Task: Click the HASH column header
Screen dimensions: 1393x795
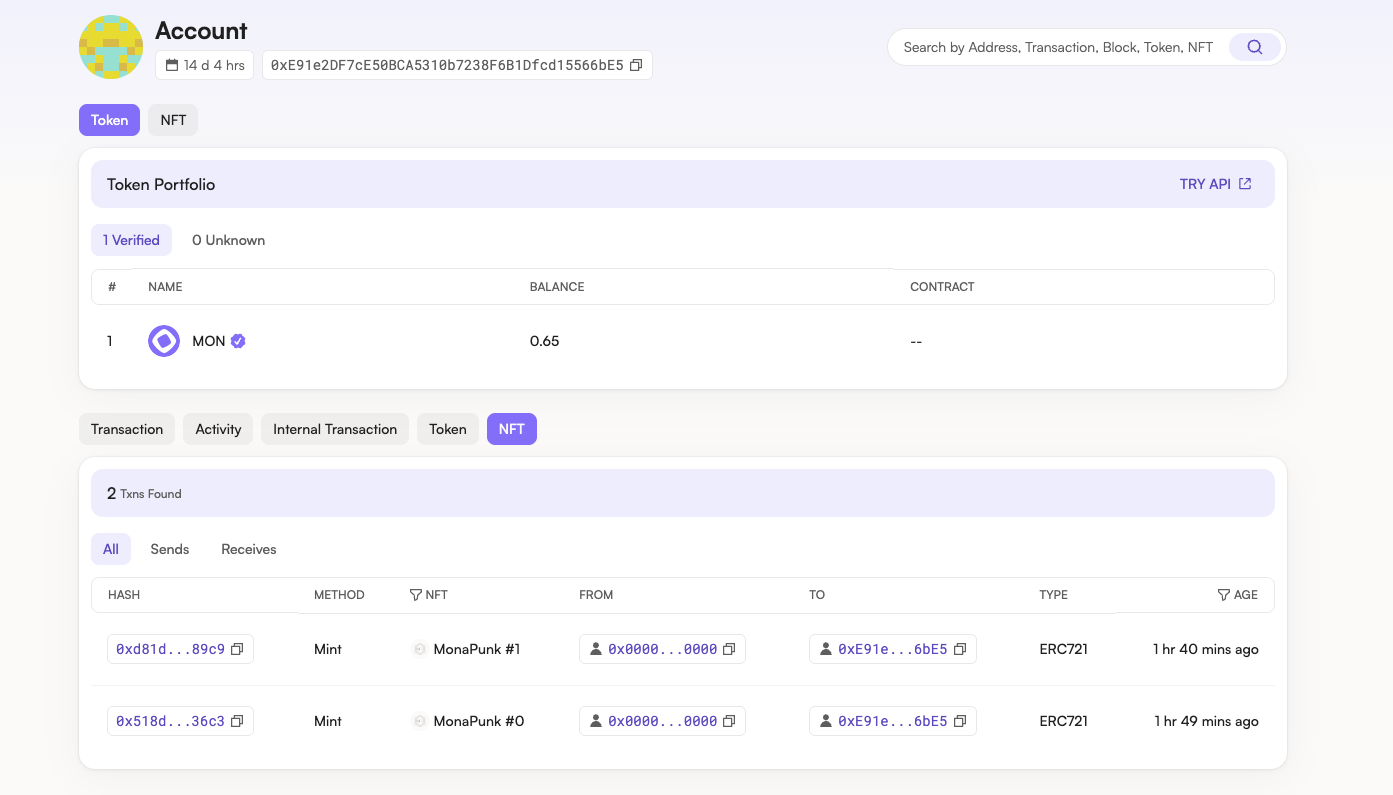Action: [x=124, y=595]
